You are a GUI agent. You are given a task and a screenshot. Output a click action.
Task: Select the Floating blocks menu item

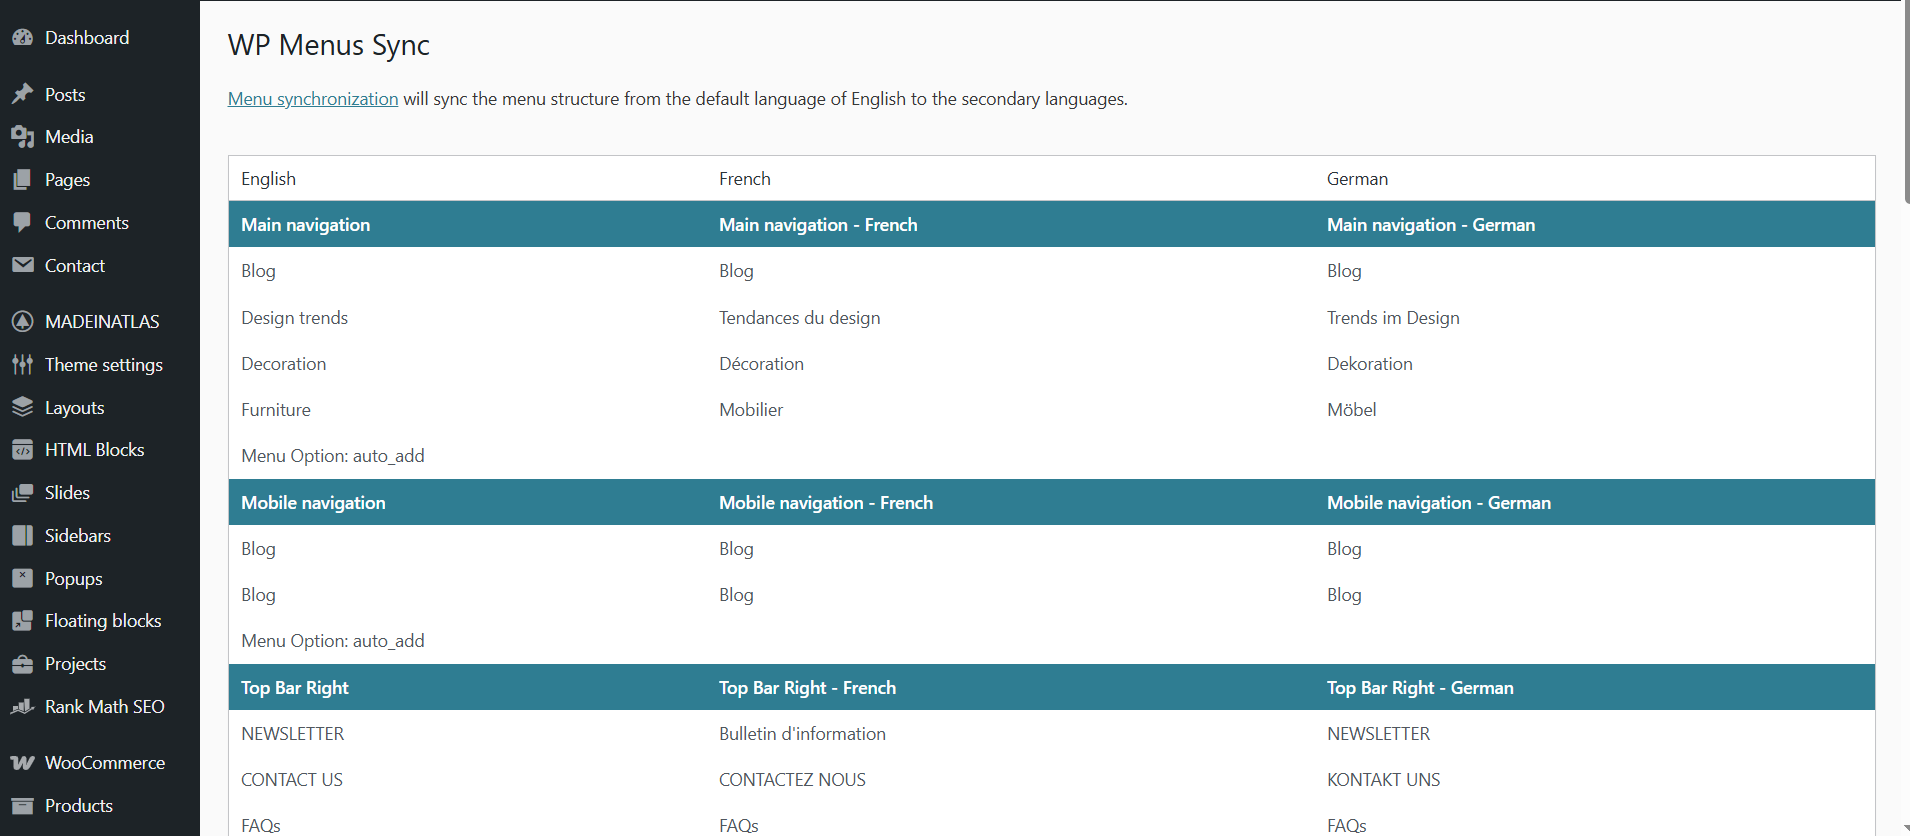(x=102, y=621)
